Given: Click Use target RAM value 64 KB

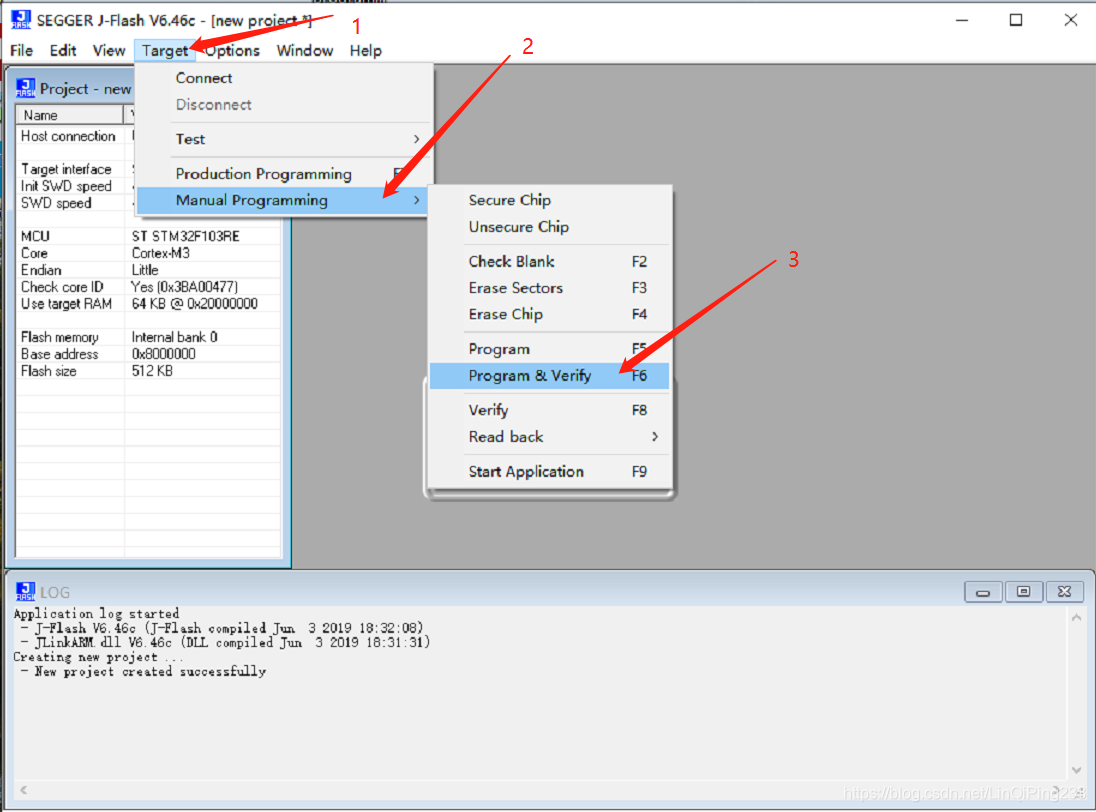Looking at the screenshot, I should coord(195,304).
